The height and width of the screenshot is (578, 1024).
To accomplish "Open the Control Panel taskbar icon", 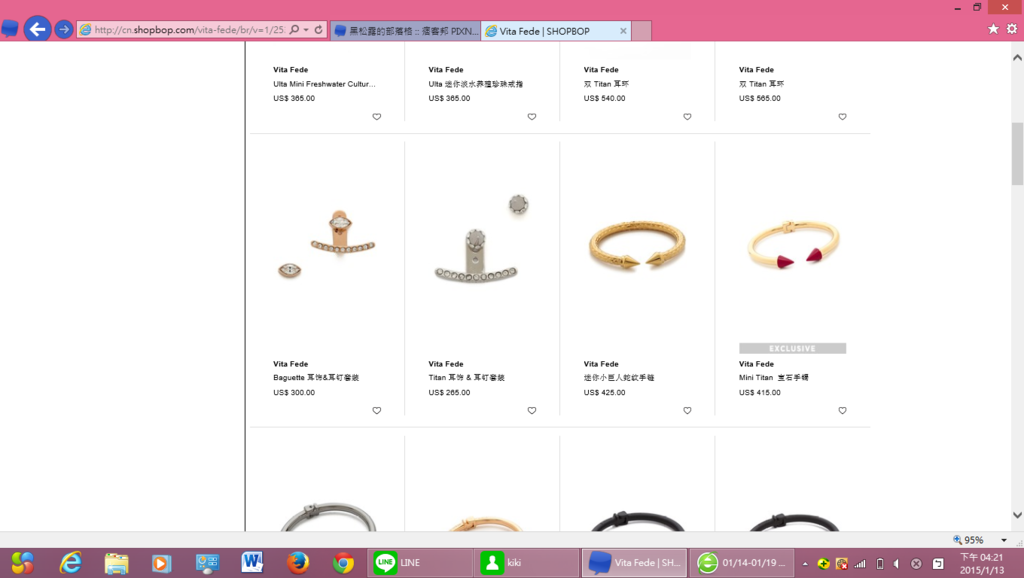I will click(x=207, y=562).
